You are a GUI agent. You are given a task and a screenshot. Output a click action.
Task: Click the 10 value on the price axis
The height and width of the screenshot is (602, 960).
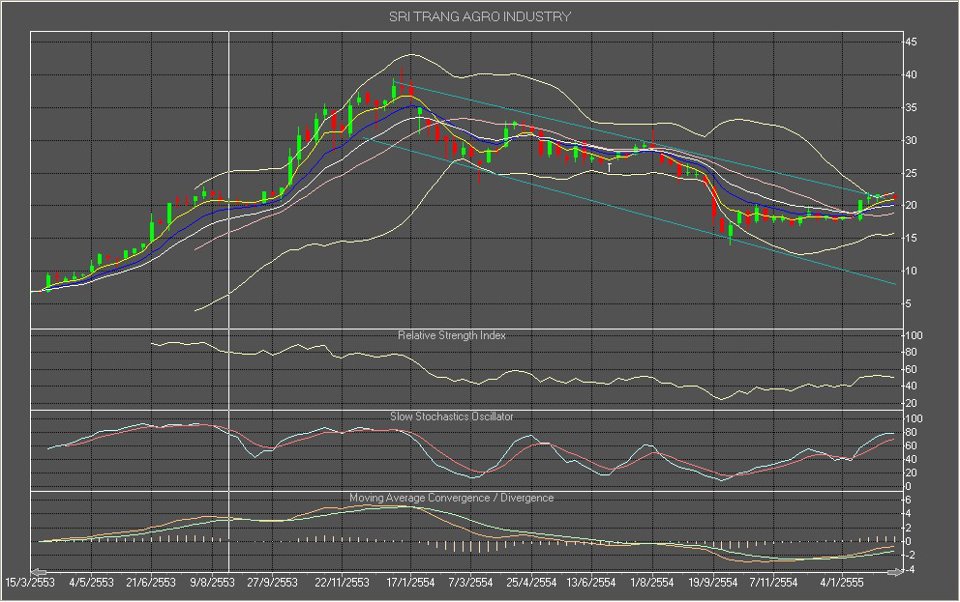click(911, 271)
